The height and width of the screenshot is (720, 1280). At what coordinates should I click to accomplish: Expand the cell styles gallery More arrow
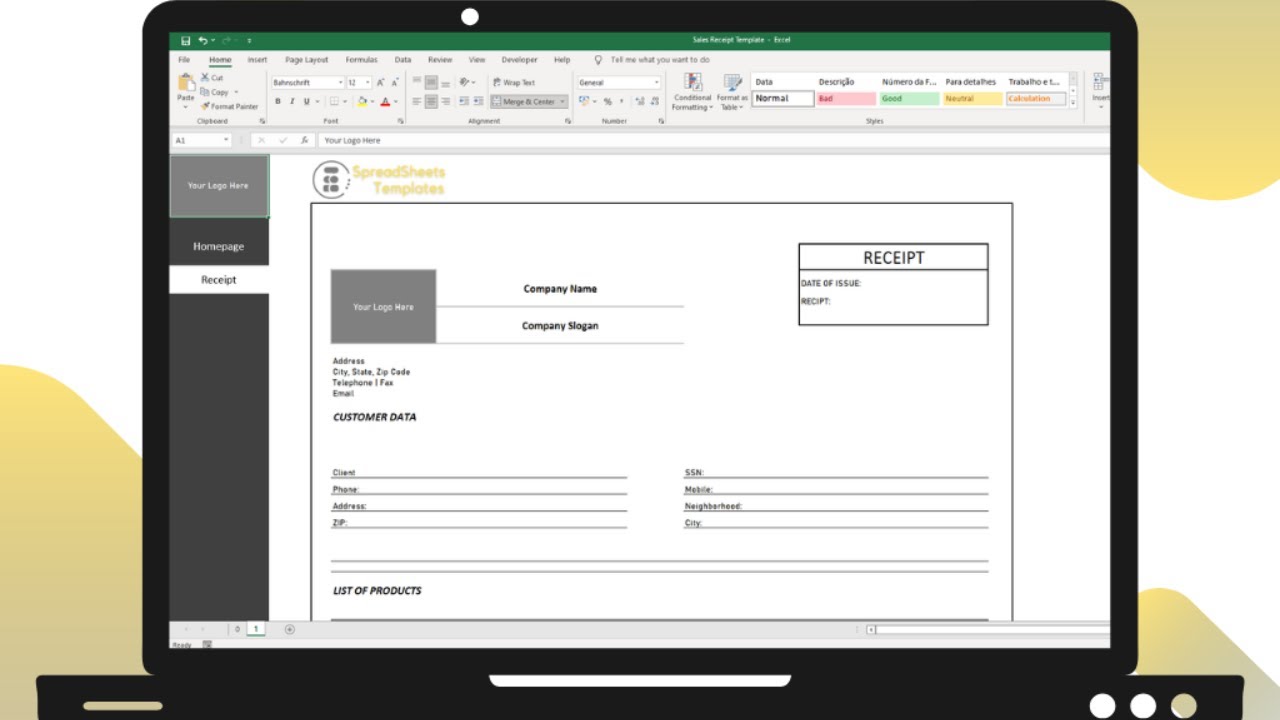[x=1074, y=103]
